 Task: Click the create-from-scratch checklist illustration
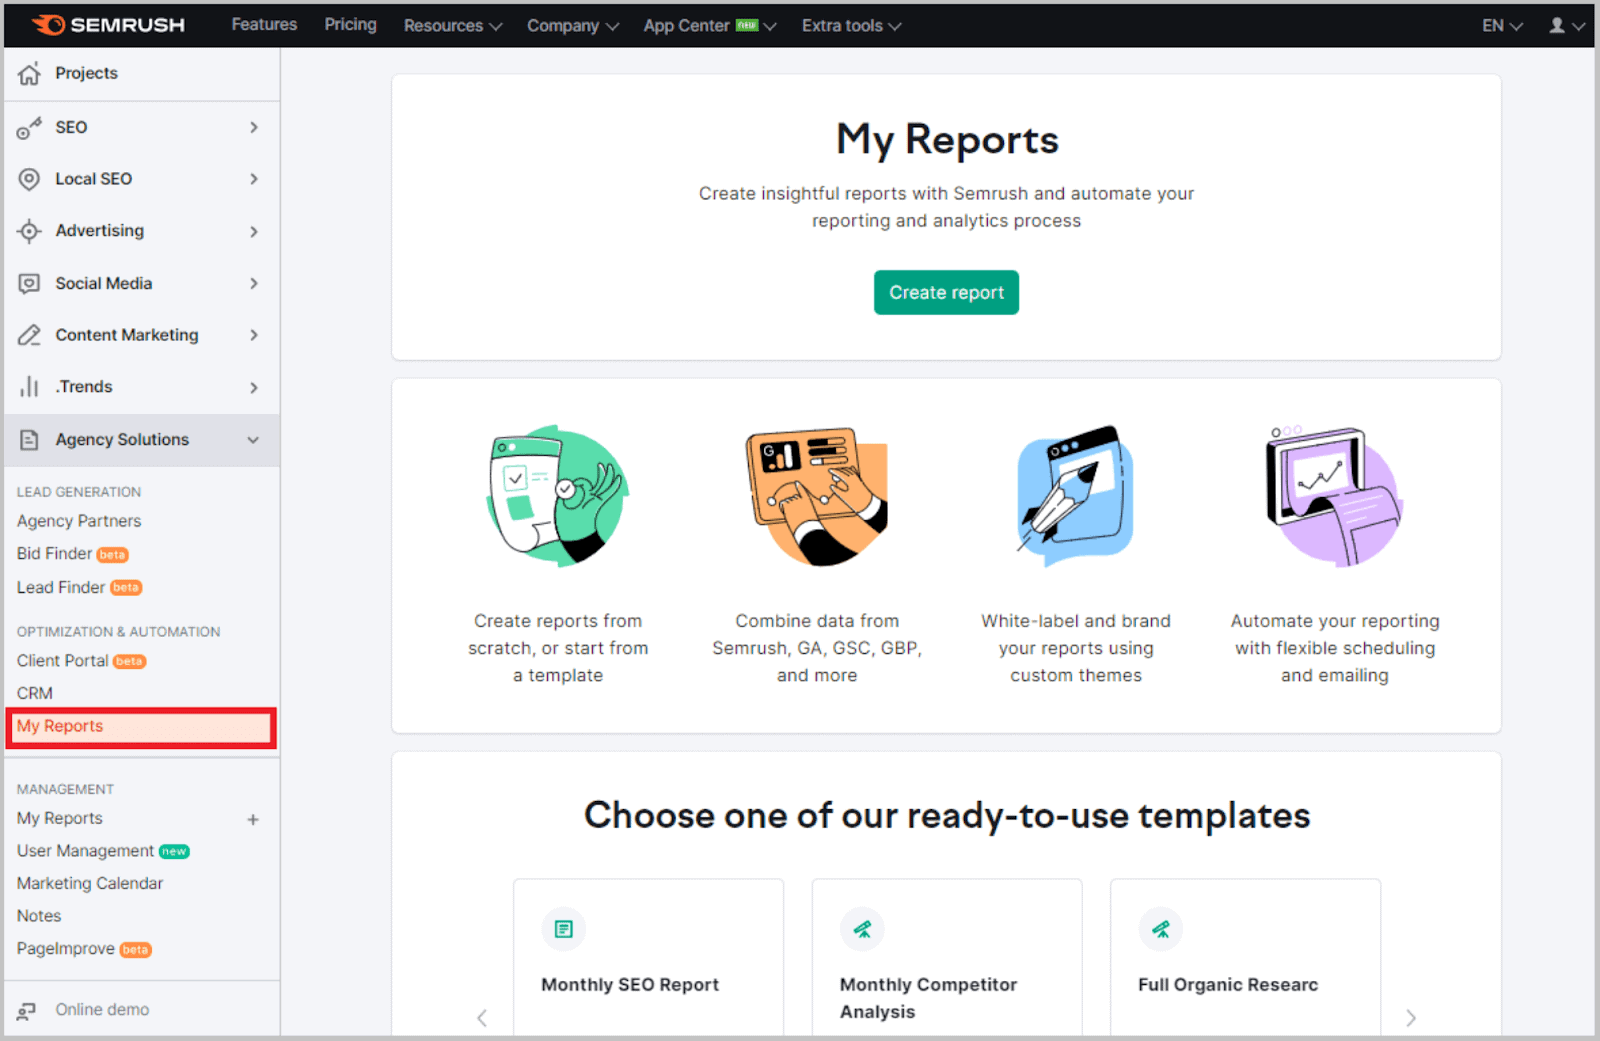(x=557, y=496)
